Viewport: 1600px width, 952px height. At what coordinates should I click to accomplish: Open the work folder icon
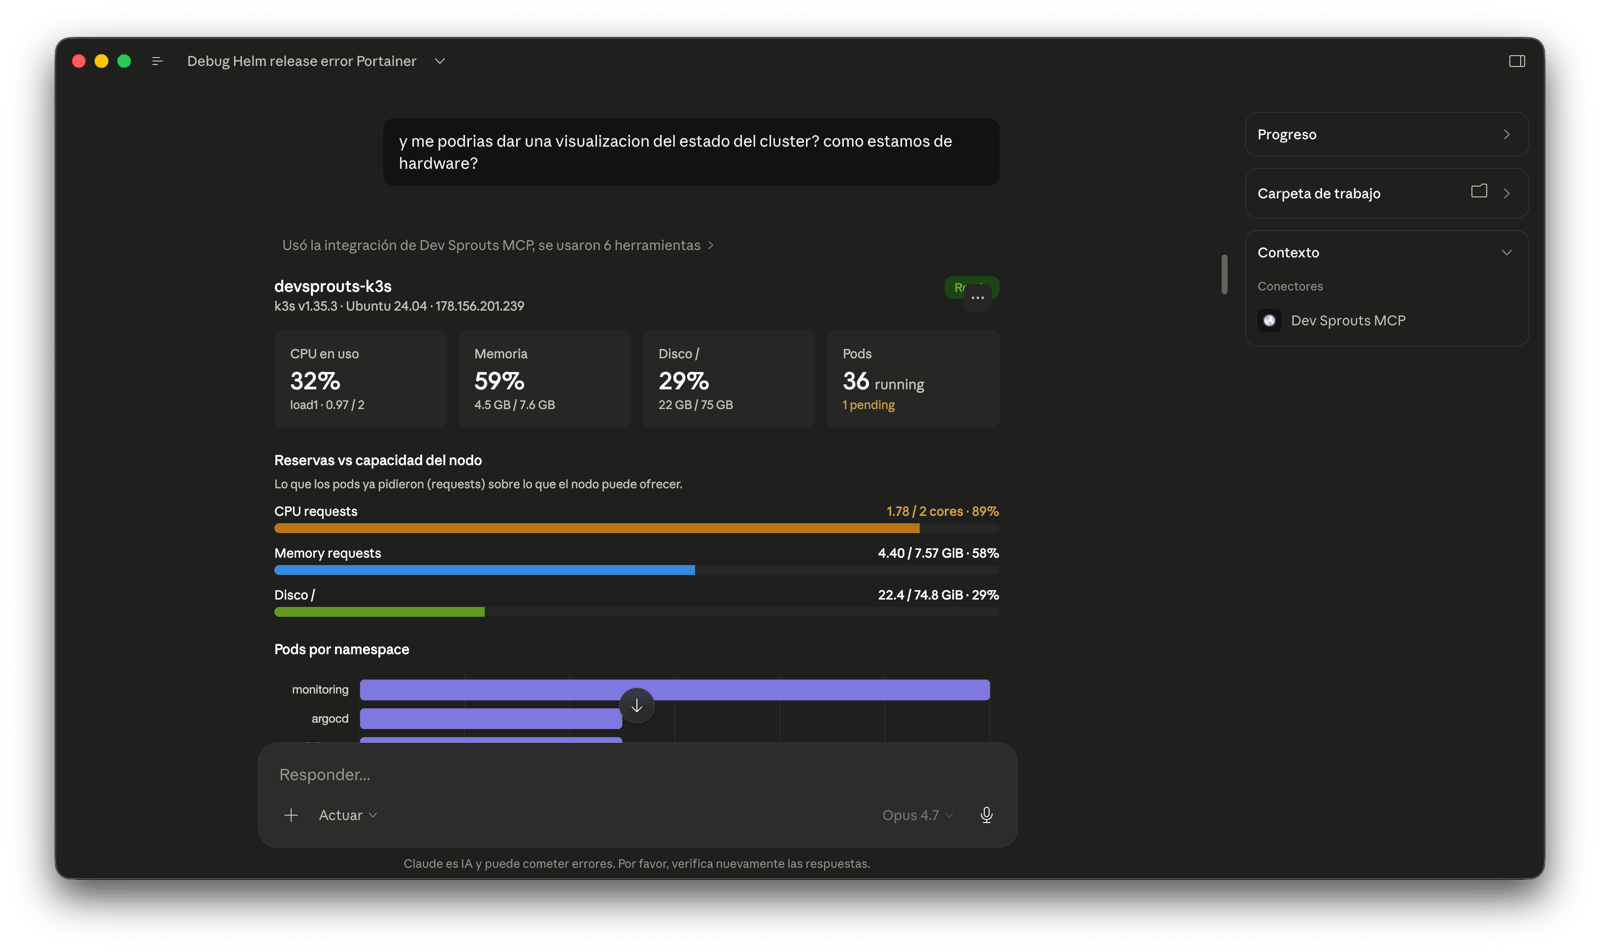tap(1479, 191)
